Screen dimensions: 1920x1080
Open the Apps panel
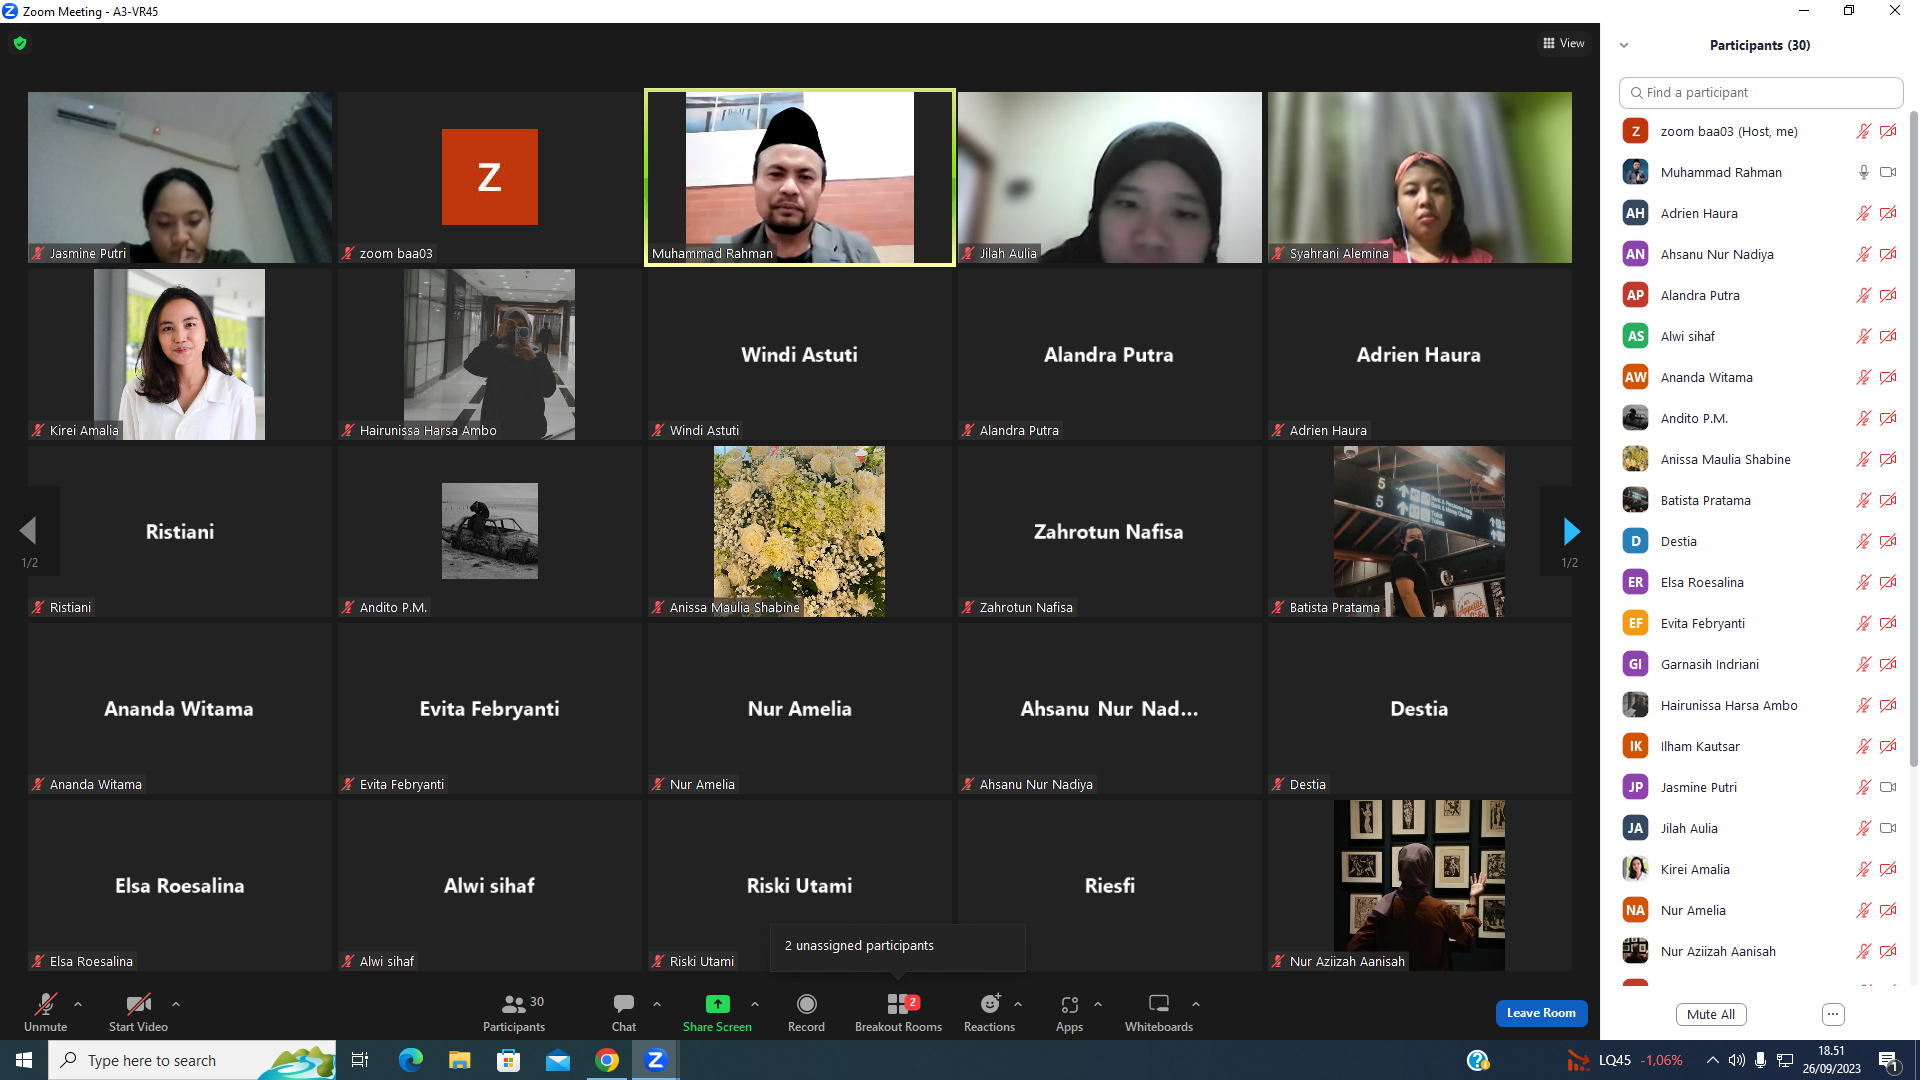(x=1069, y=1012)
